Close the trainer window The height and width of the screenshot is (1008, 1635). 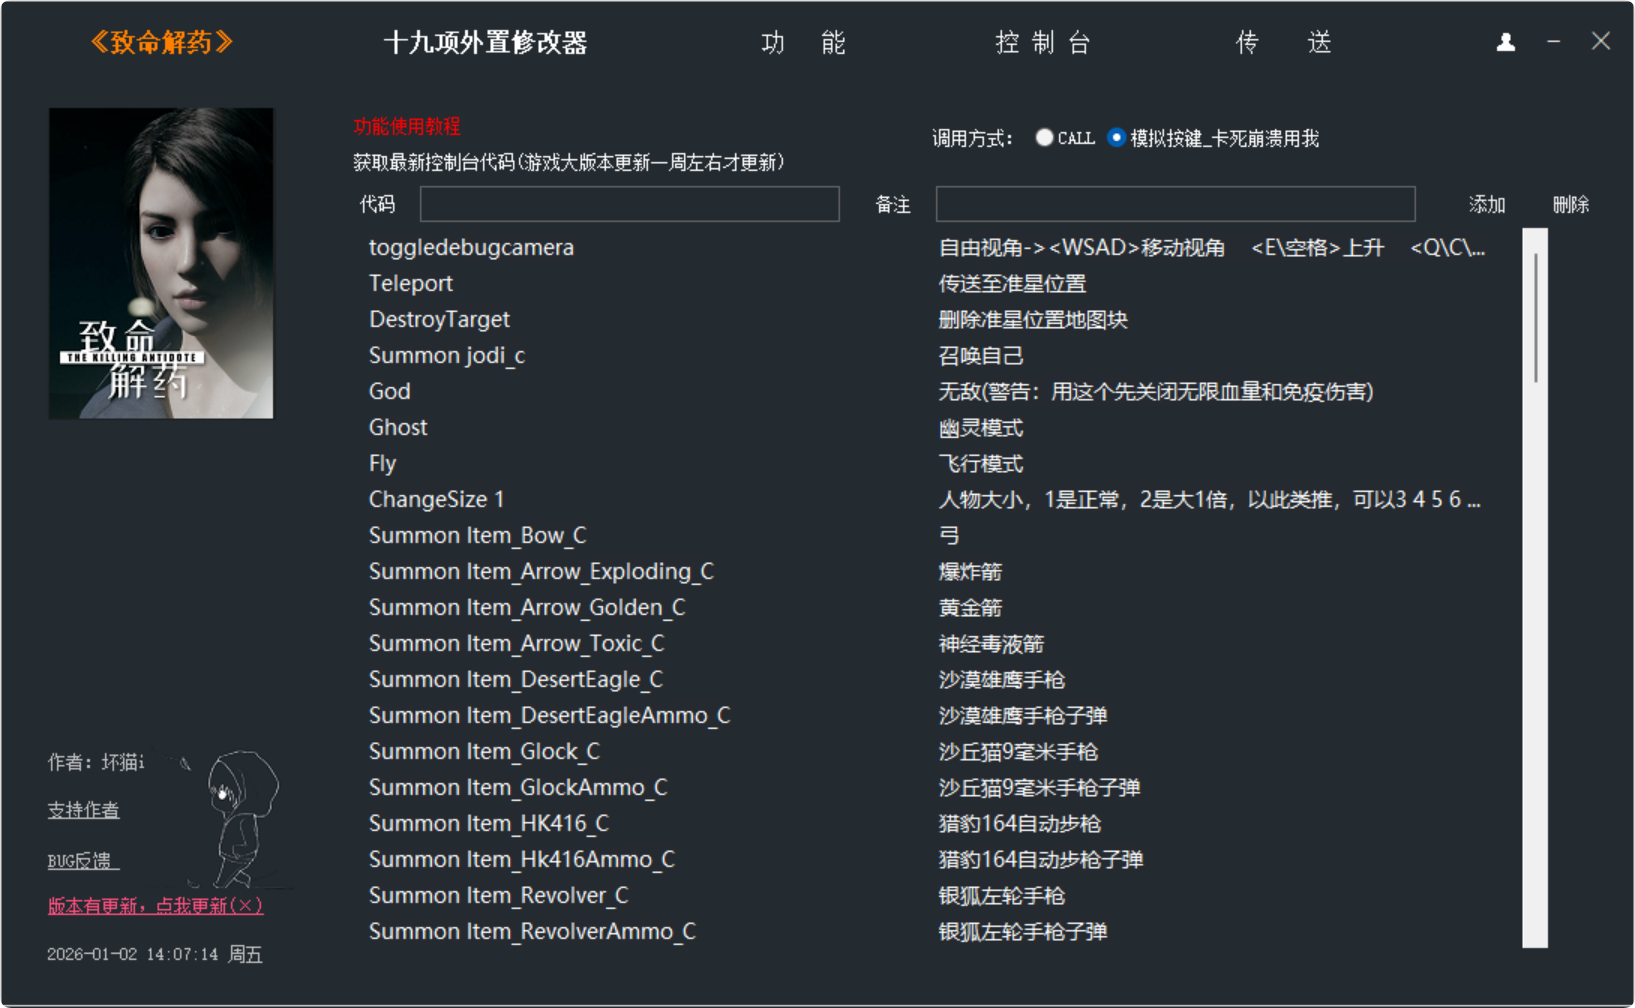(1600, 41)
